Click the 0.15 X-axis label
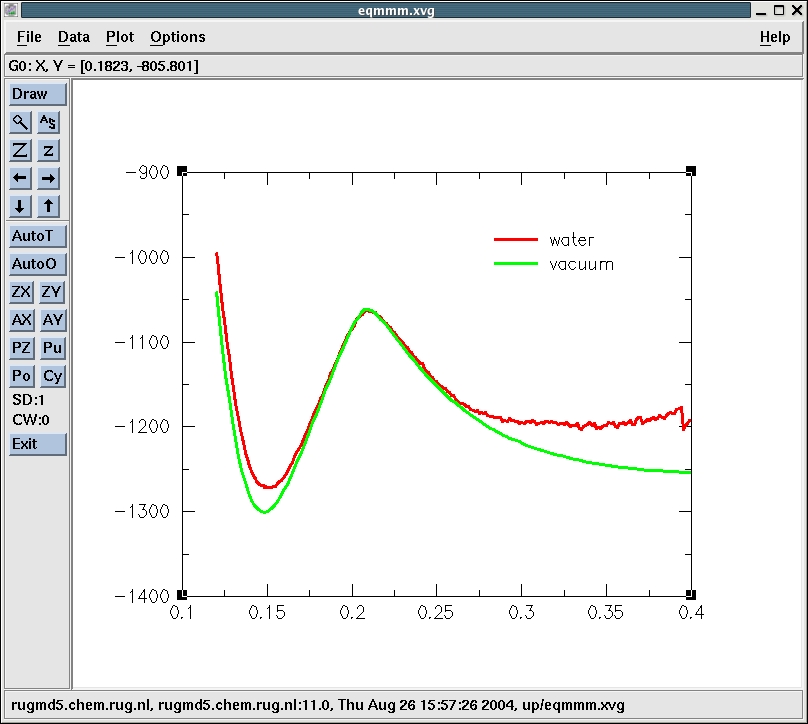This screenshot has height=724, width=808. tap(267, 613)
